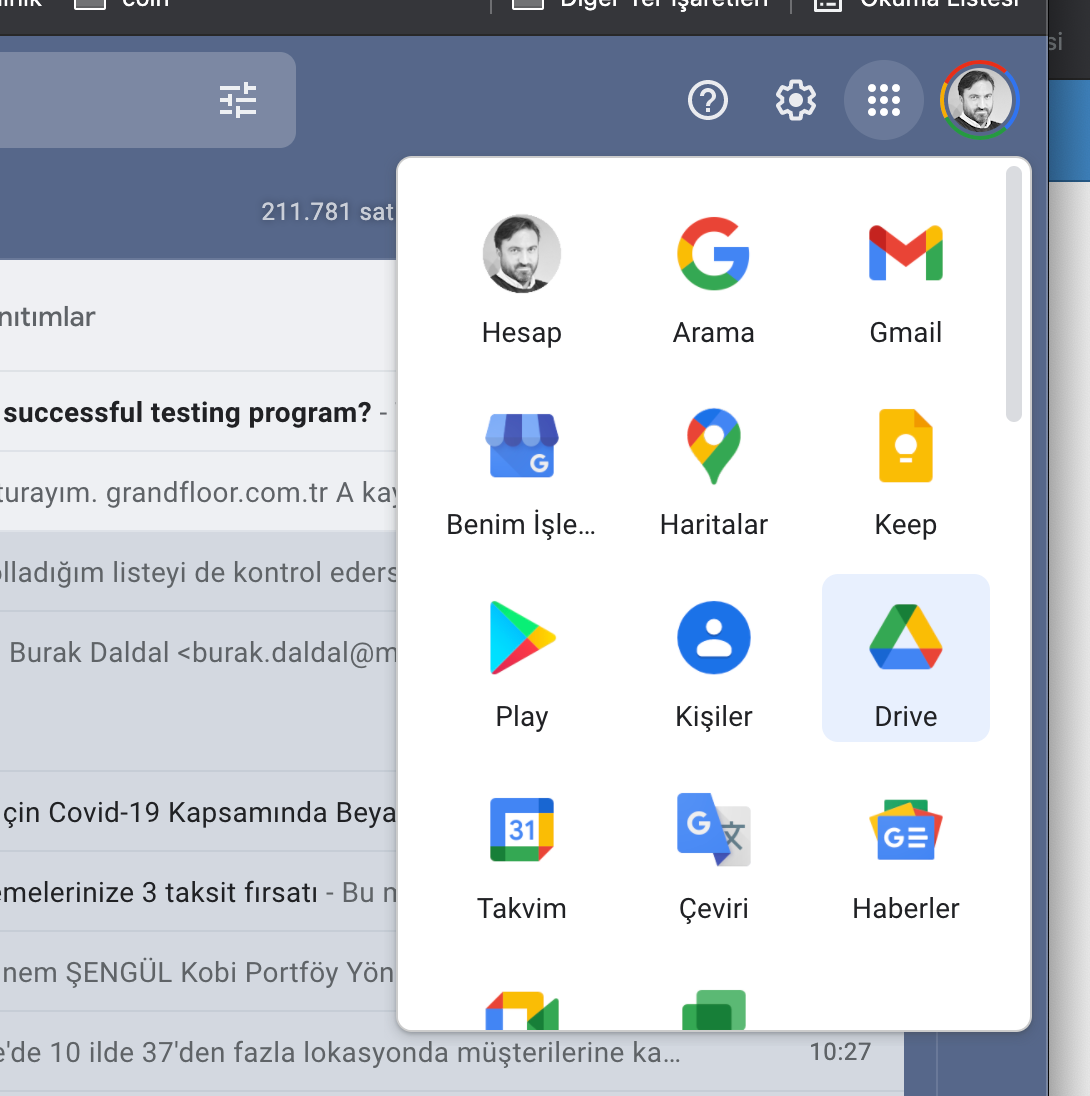Open email 'ŞENGÜL Kobi Portföy Yön'

click(199, 972)
